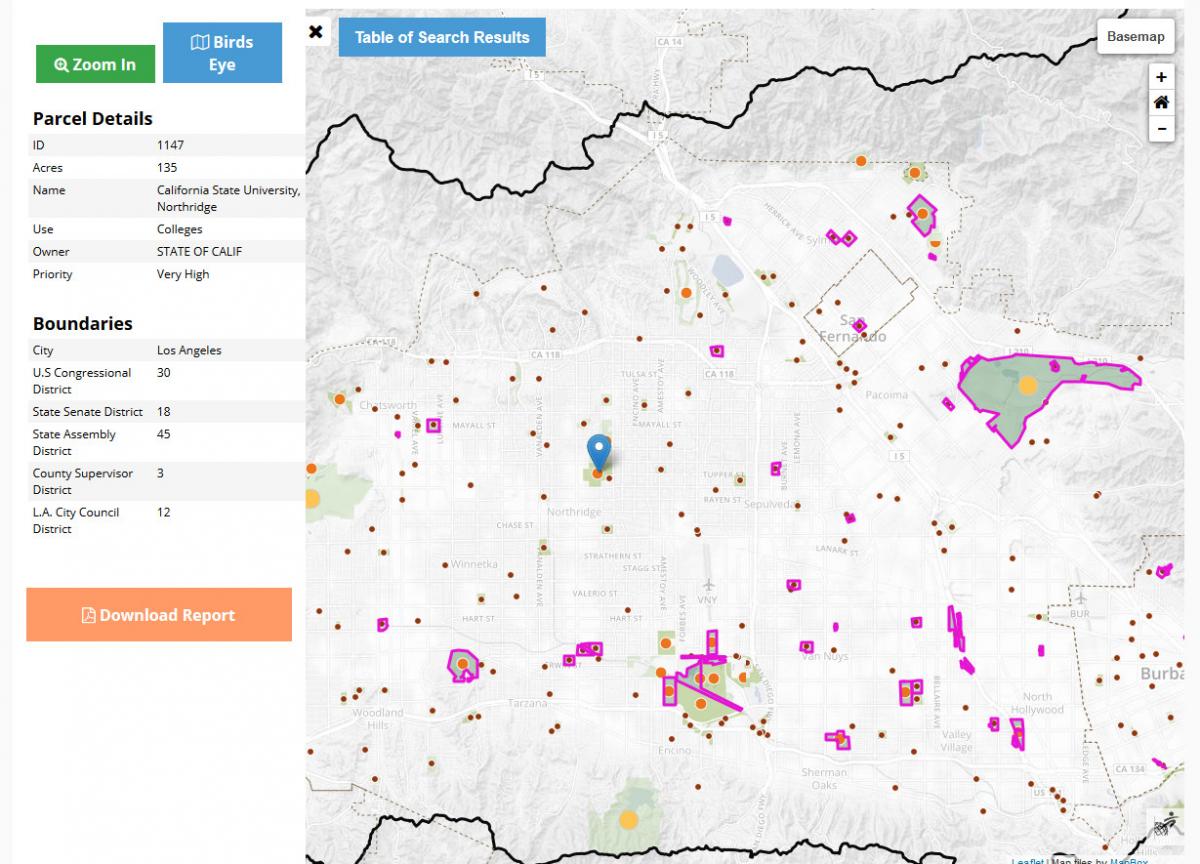Close the search results with the X icon
Screen dimensions: 1200x864
(x=316, y=32)
